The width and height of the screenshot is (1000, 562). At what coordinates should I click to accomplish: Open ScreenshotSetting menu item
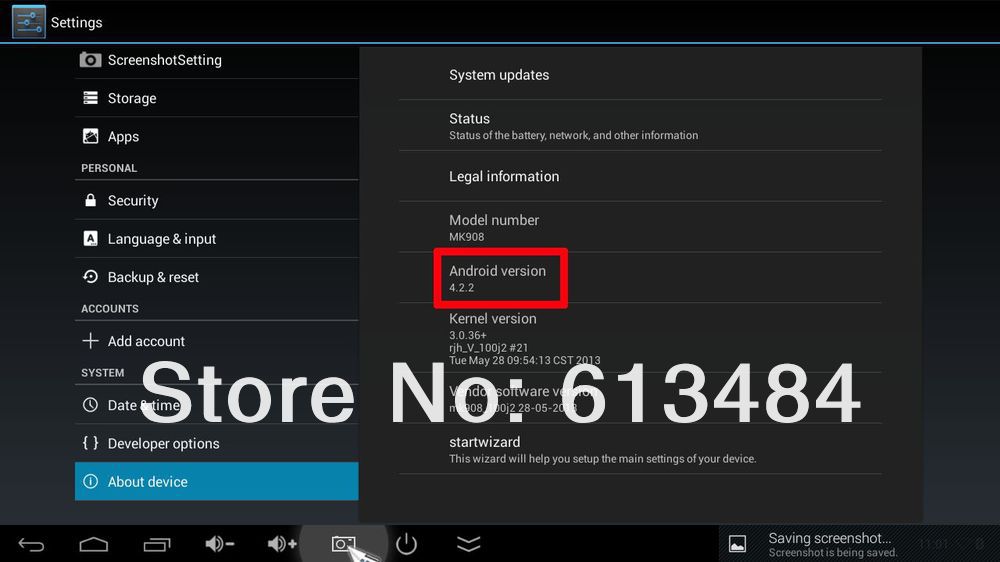216,60
